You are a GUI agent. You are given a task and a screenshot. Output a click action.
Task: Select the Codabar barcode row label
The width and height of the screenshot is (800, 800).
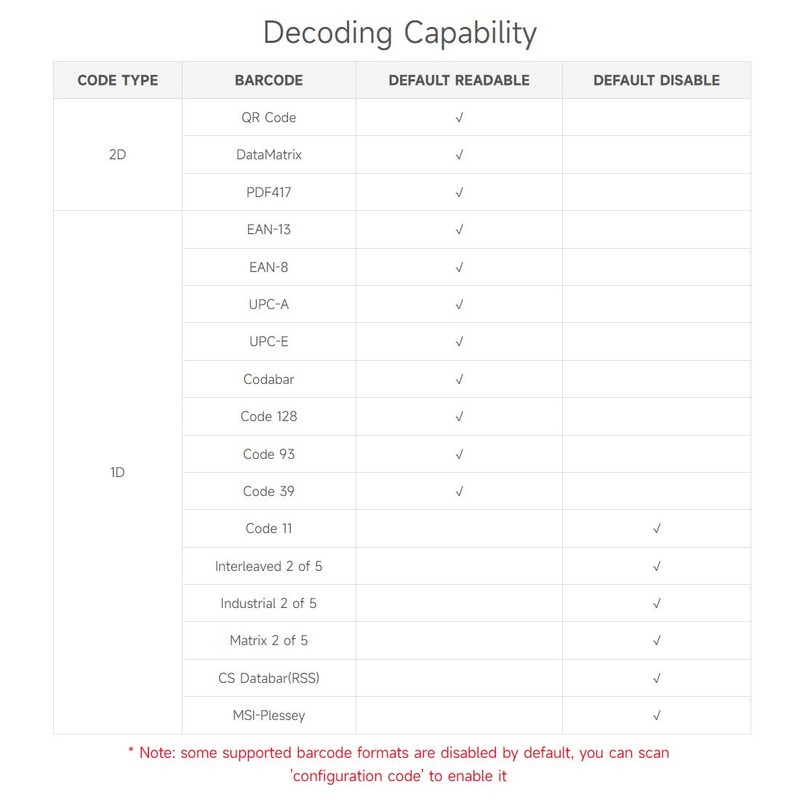click(x=268, y=379)
